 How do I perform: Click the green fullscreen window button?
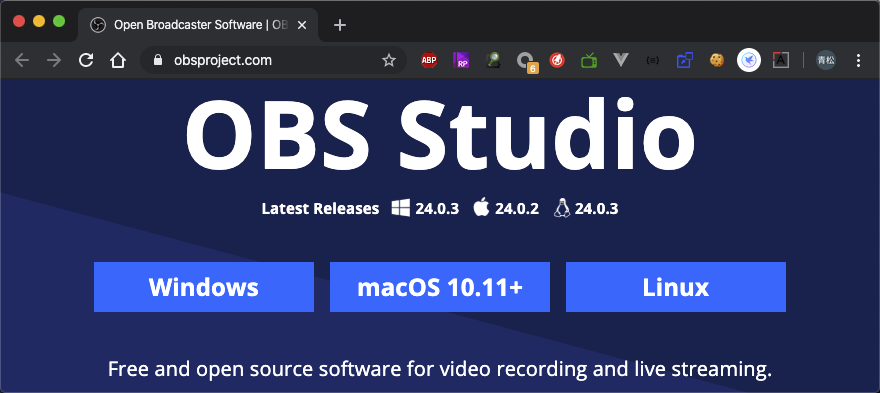click(59, 21)
